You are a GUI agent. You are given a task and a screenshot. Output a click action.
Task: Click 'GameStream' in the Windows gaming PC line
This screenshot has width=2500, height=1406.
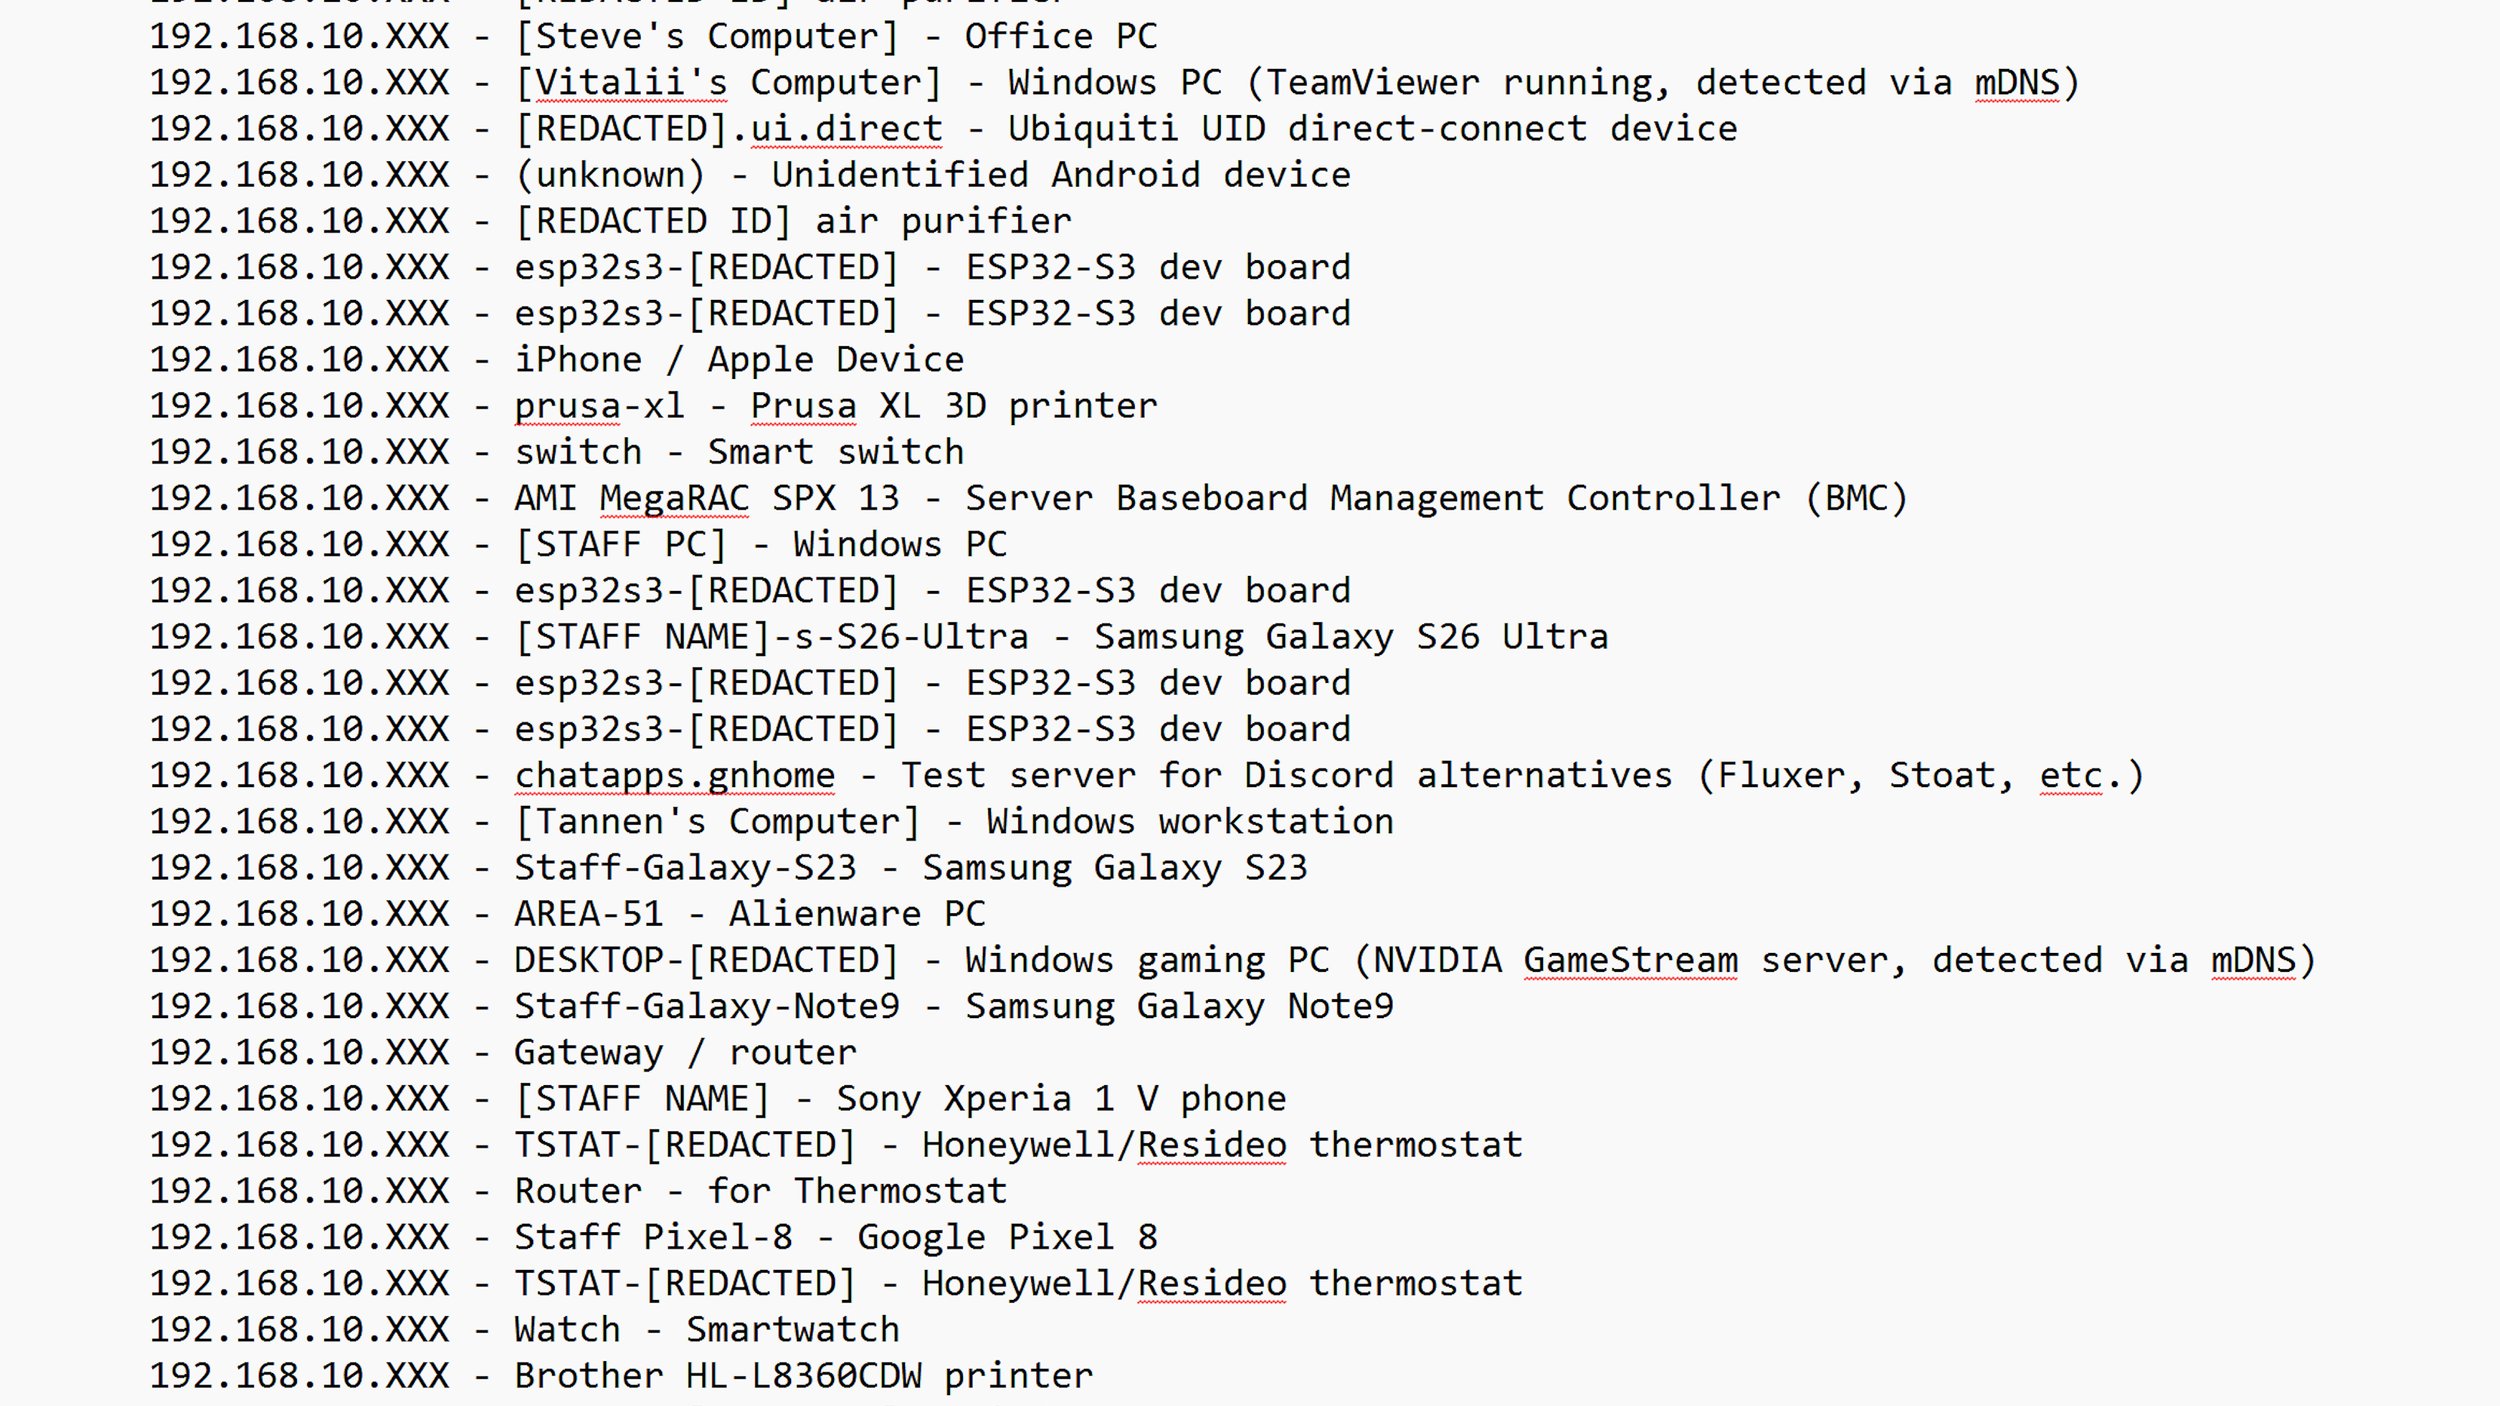(1630, 960)
